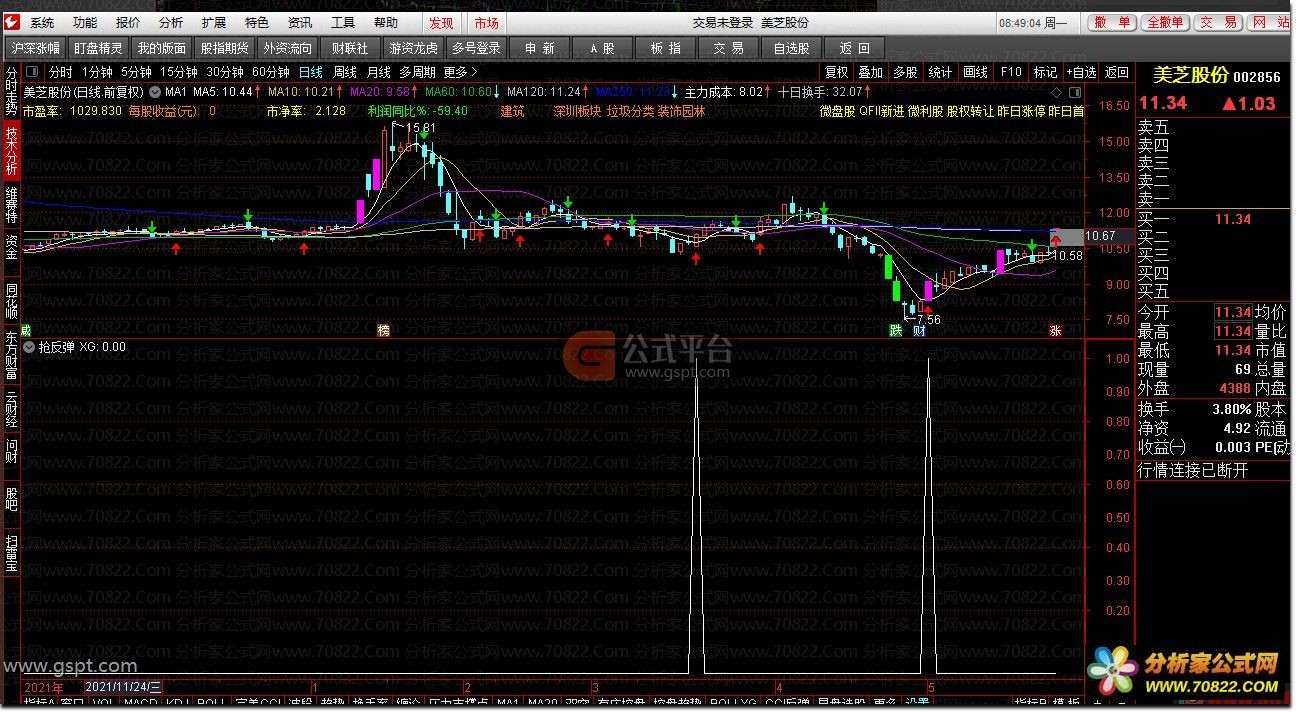Open the 报价 menu
Viewport: 1296px width, 712px height.
pyautogui.click(x=128, y=22)
